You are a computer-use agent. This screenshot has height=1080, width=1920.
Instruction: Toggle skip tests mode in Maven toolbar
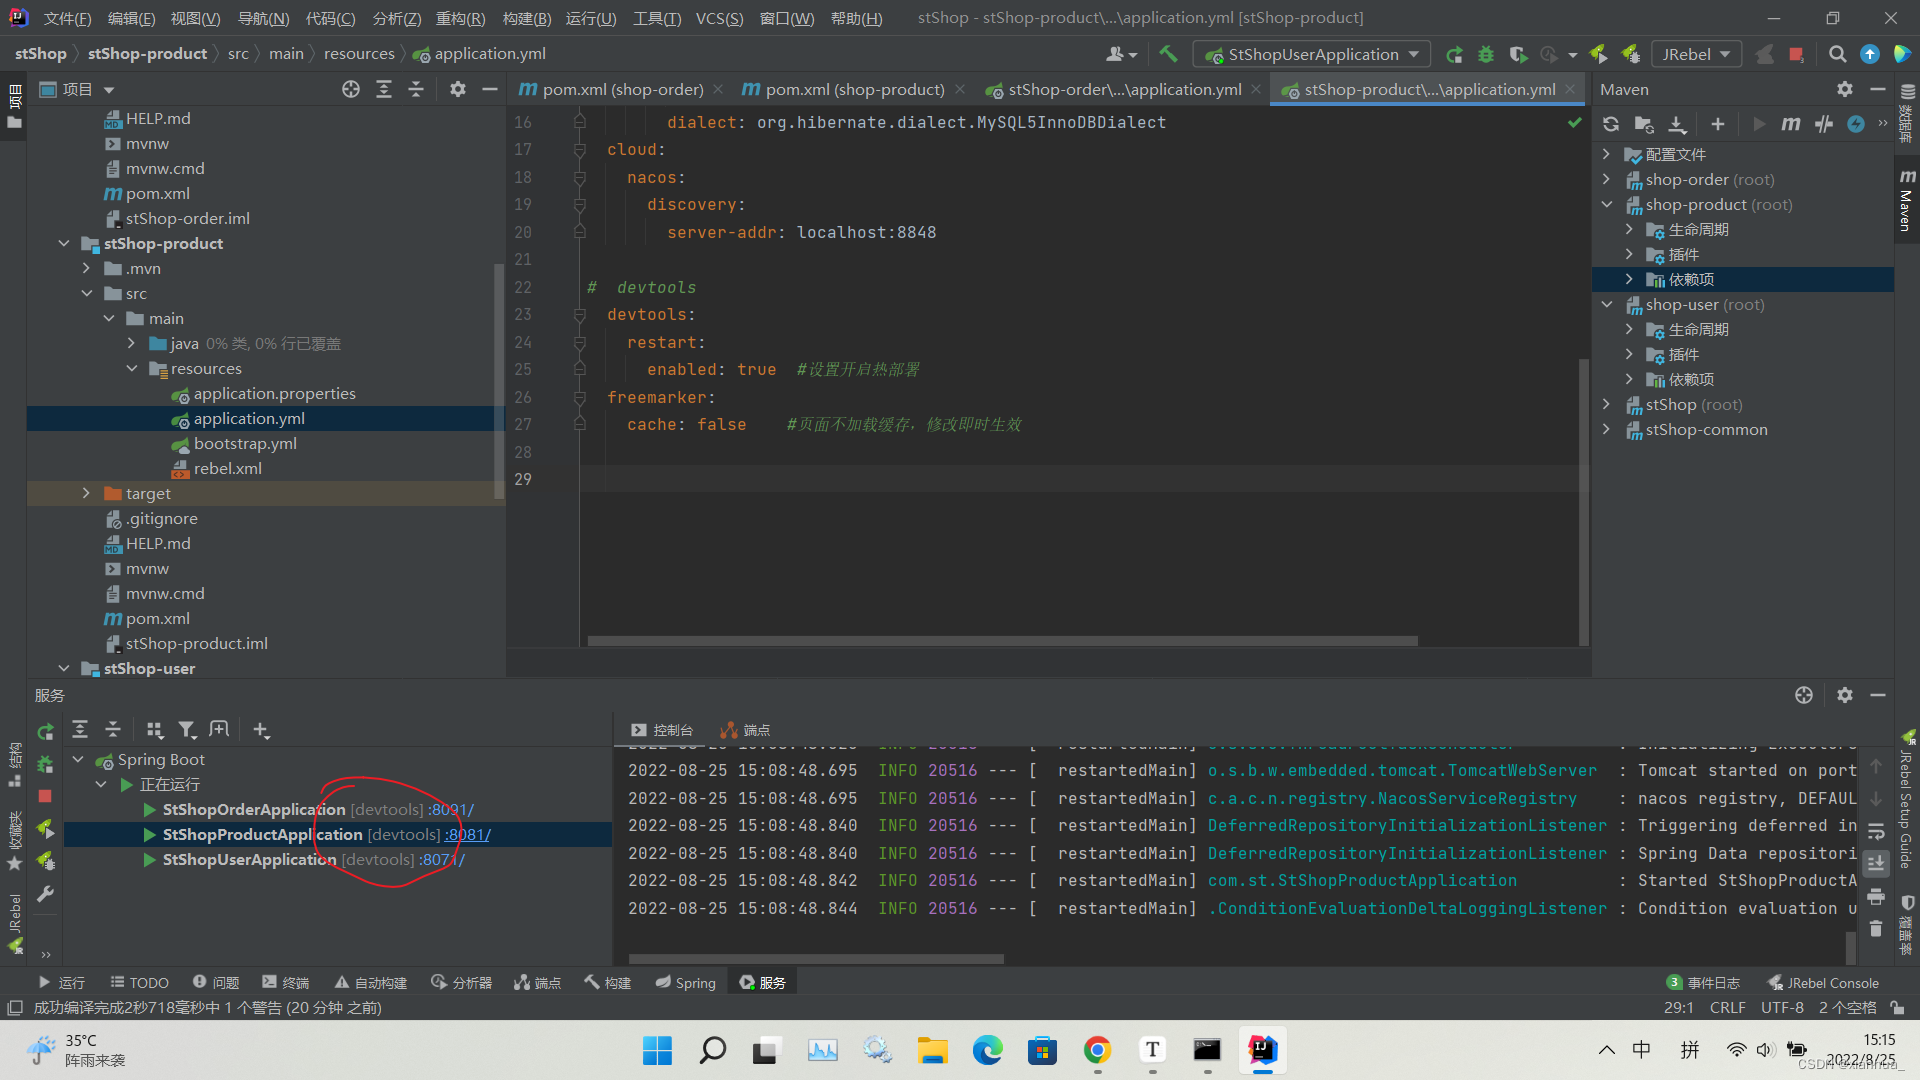coord(1823,124)
